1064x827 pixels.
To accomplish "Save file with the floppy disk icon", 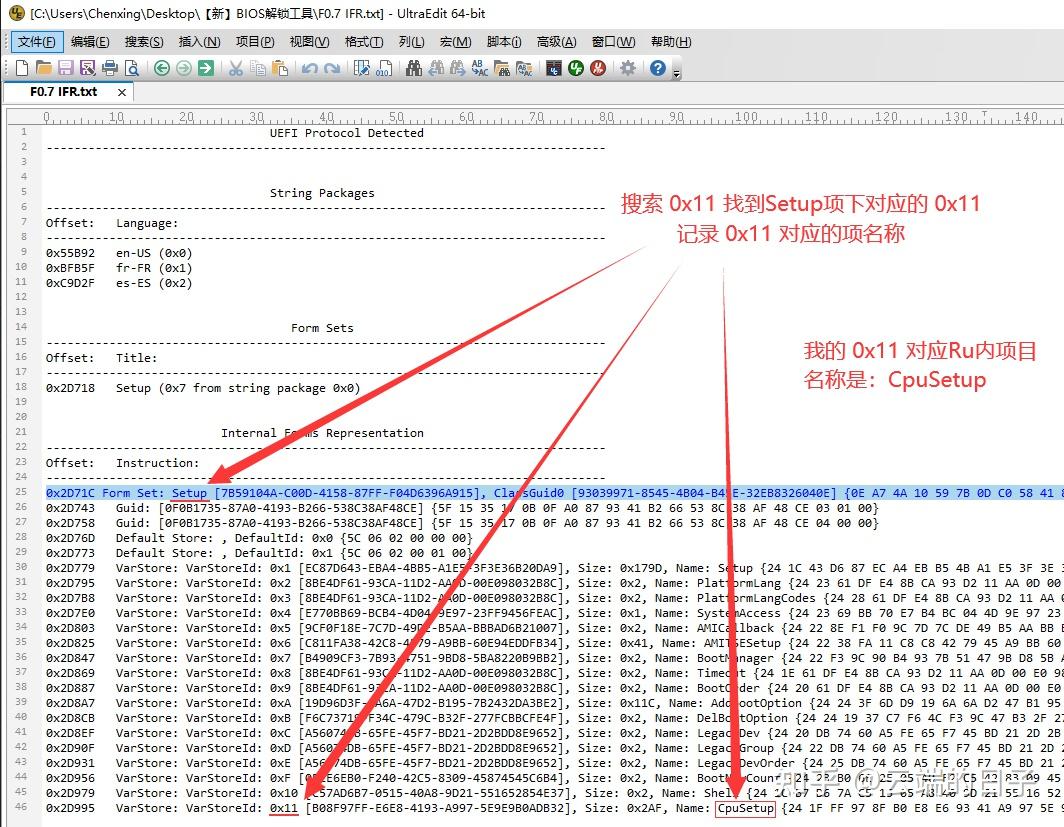I will coord(66,68).
